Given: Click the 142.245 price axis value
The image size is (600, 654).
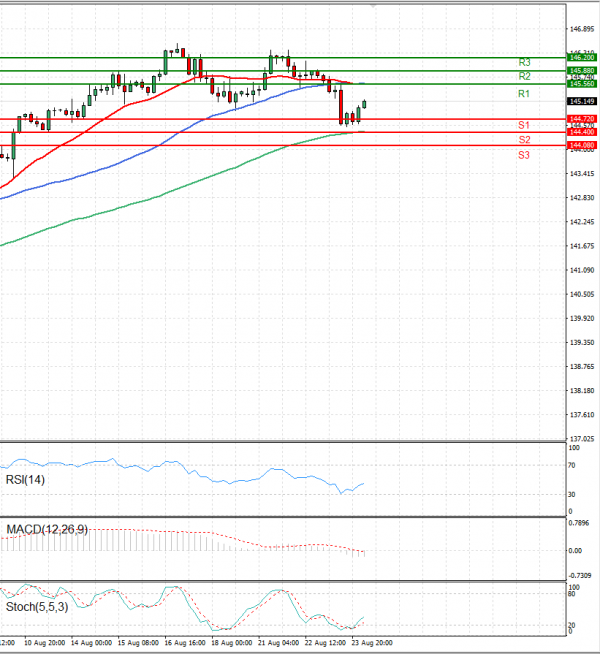Looking at the screenshot, I should pos(582,222).
